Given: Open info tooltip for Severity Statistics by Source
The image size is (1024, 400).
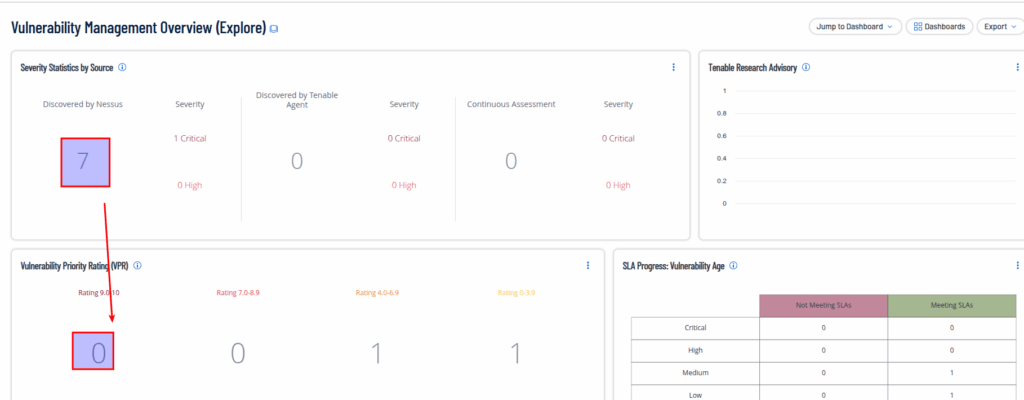Looking at the screenshot, I should click(122, 67).
